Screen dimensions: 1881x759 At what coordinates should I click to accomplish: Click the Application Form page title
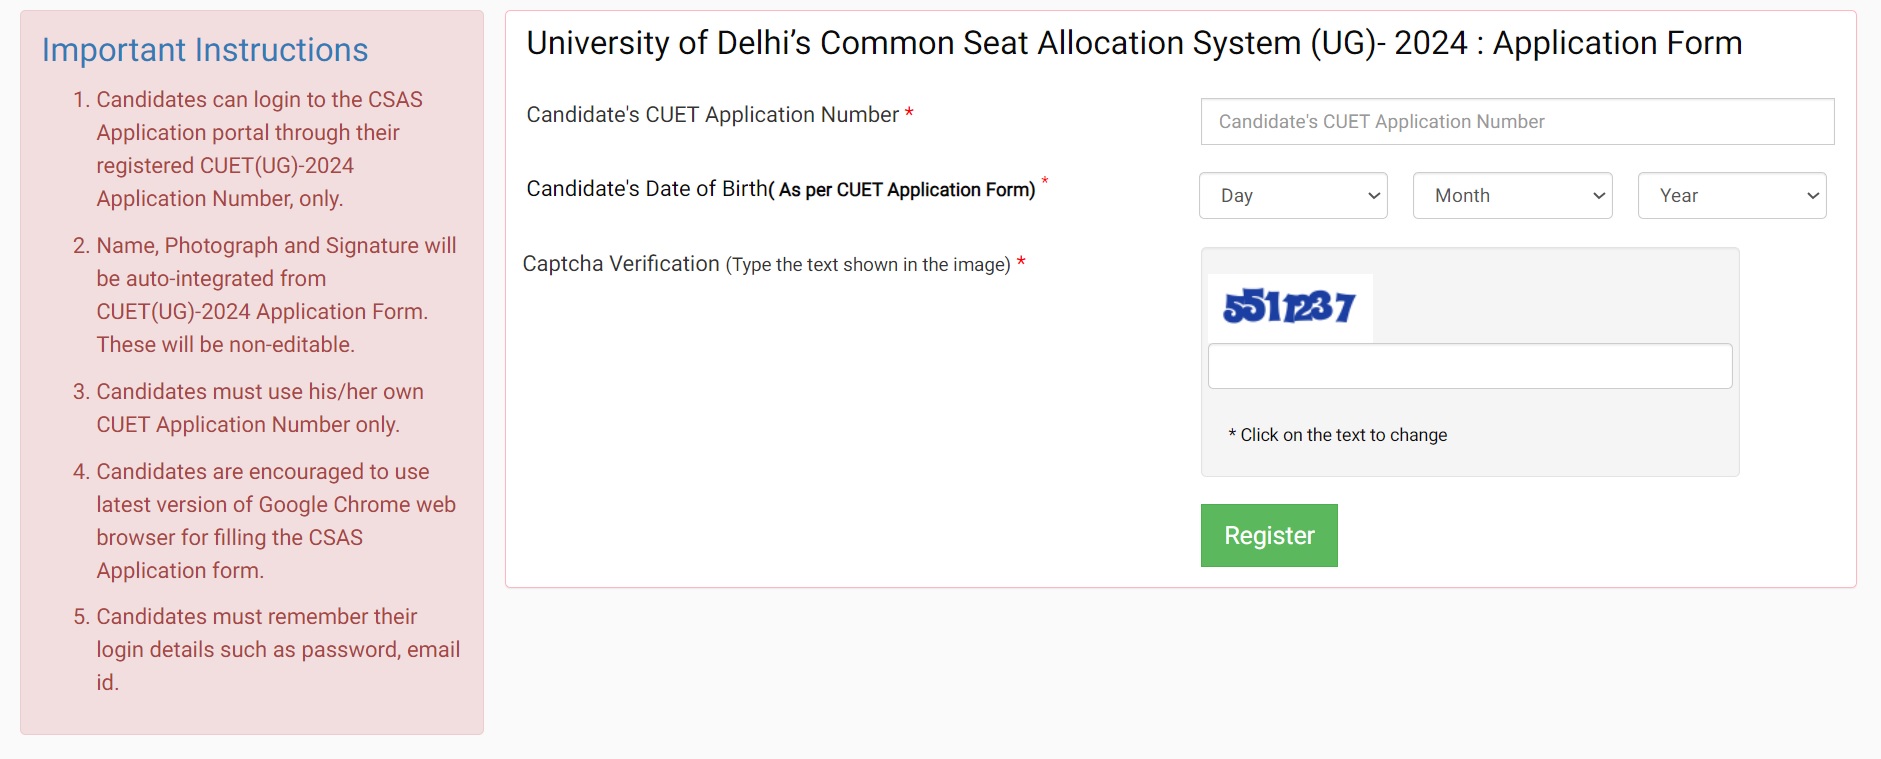coord(1133,43)
